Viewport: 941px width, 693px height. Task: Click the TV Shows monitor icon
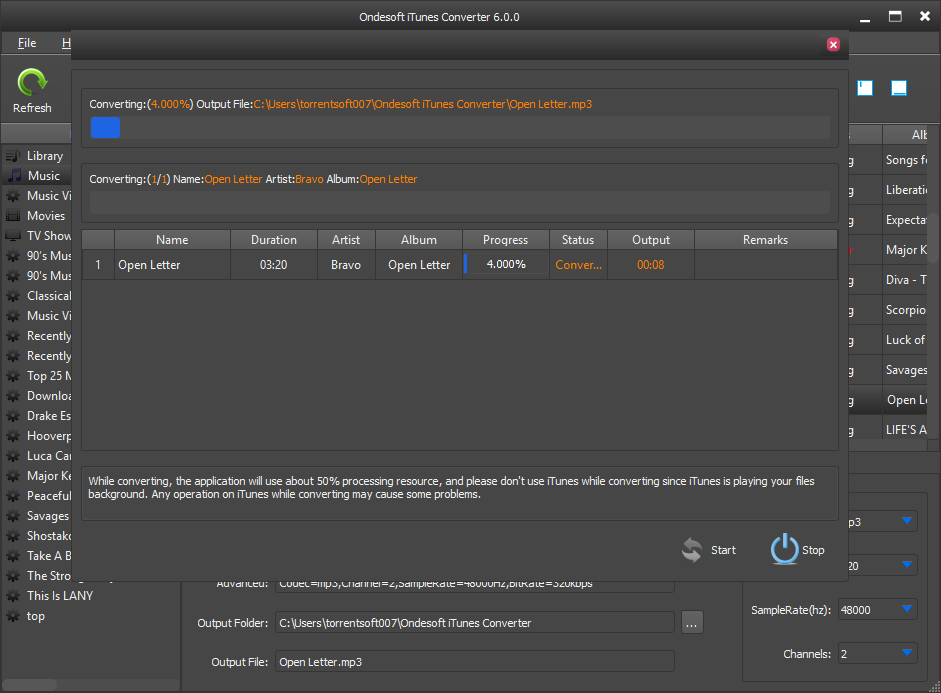[x=13, y=236]
